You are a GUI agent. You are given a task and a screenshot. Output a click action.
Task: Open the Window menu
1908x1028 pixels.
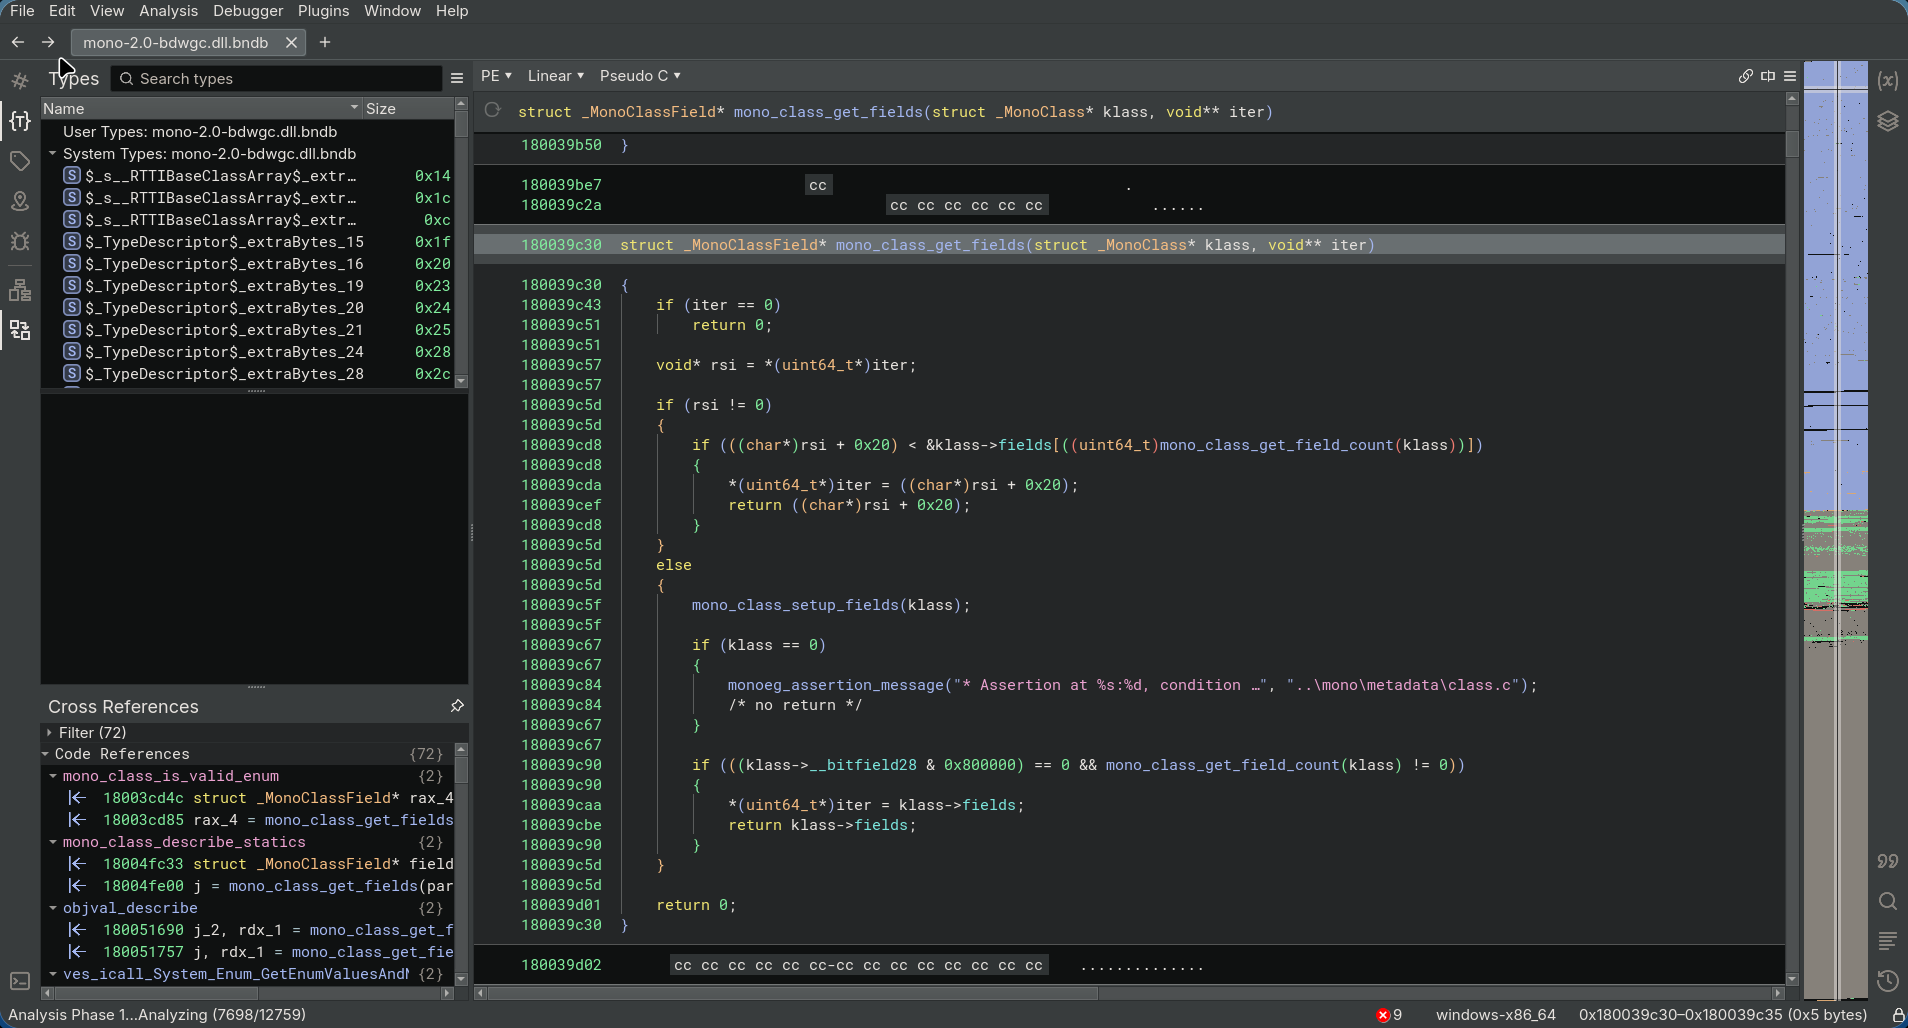(x=392, y=11)
